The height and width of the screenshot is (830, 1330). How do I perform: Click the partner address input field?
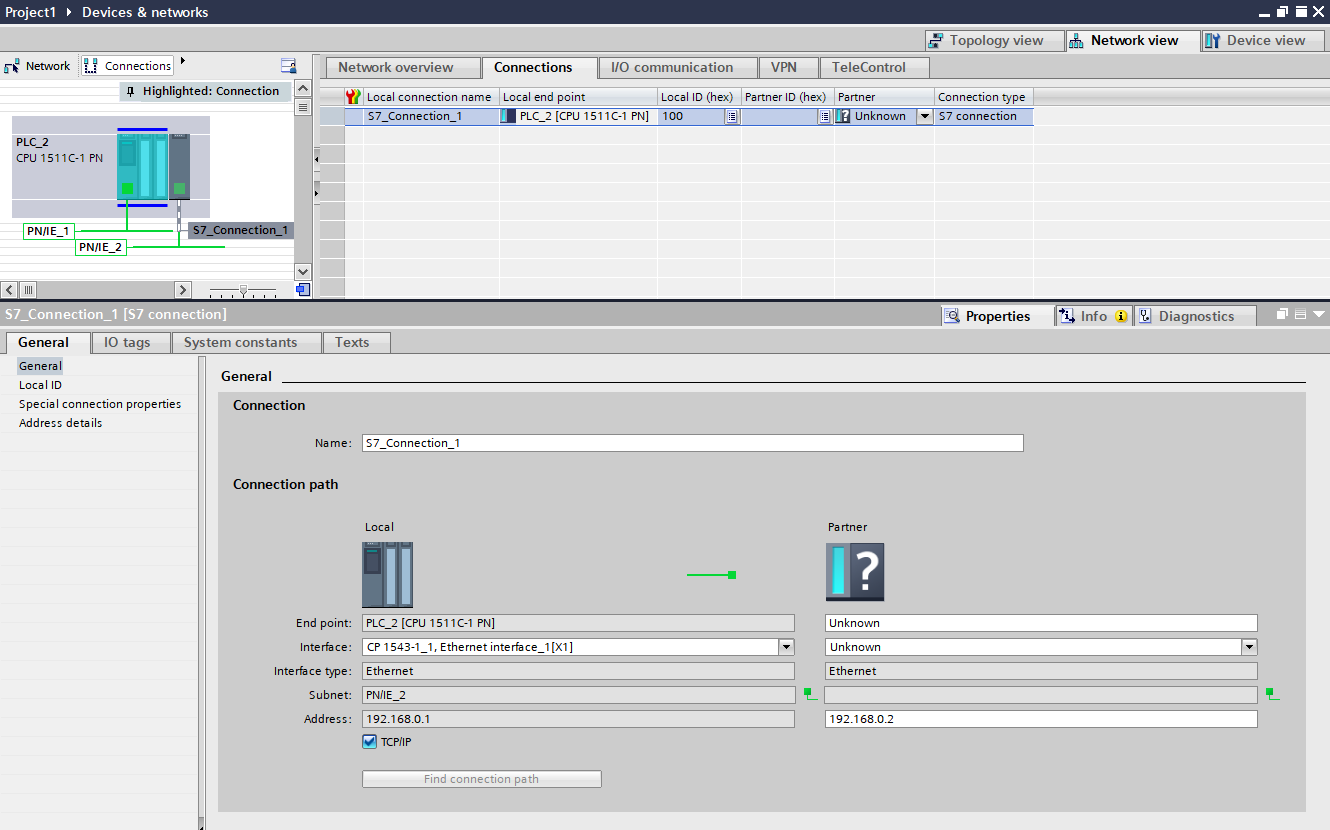coord(1040,719)
